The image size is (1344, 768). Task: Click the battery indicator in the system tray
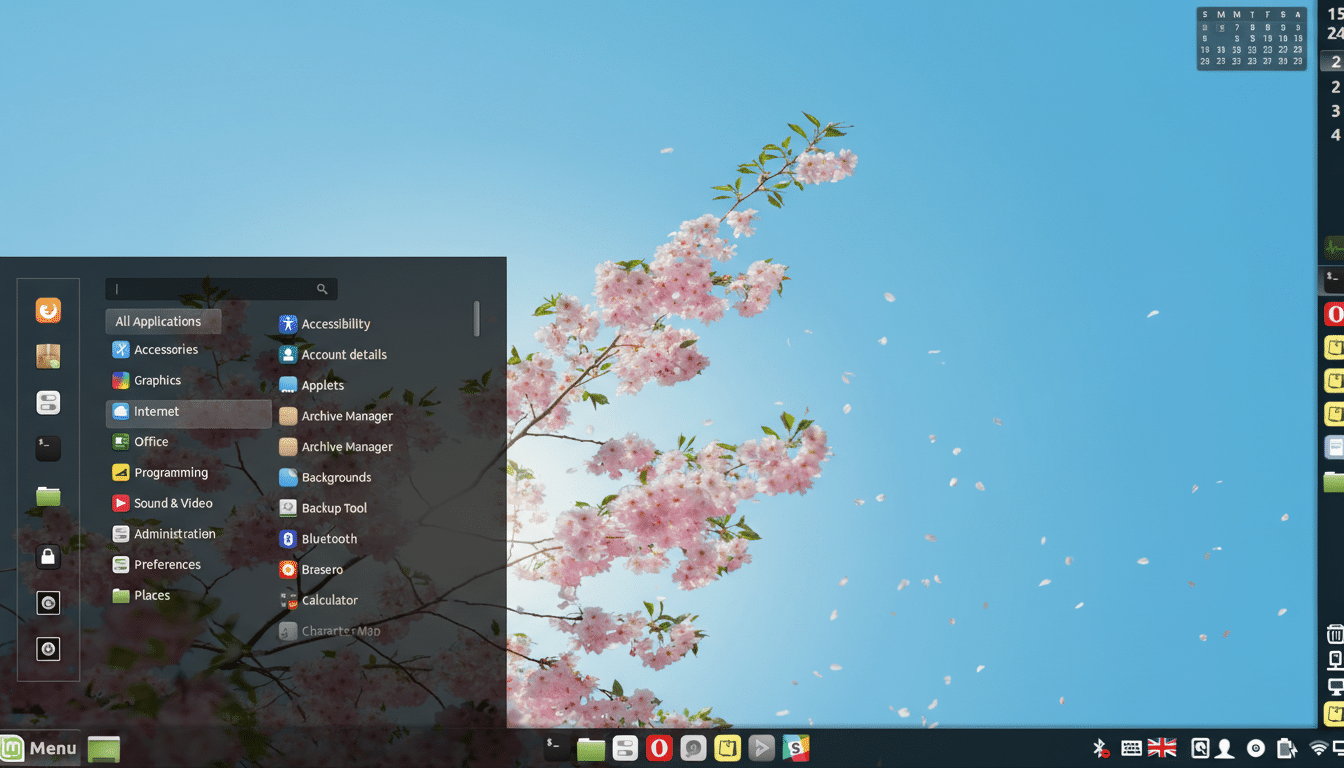tap(1288, 747)
